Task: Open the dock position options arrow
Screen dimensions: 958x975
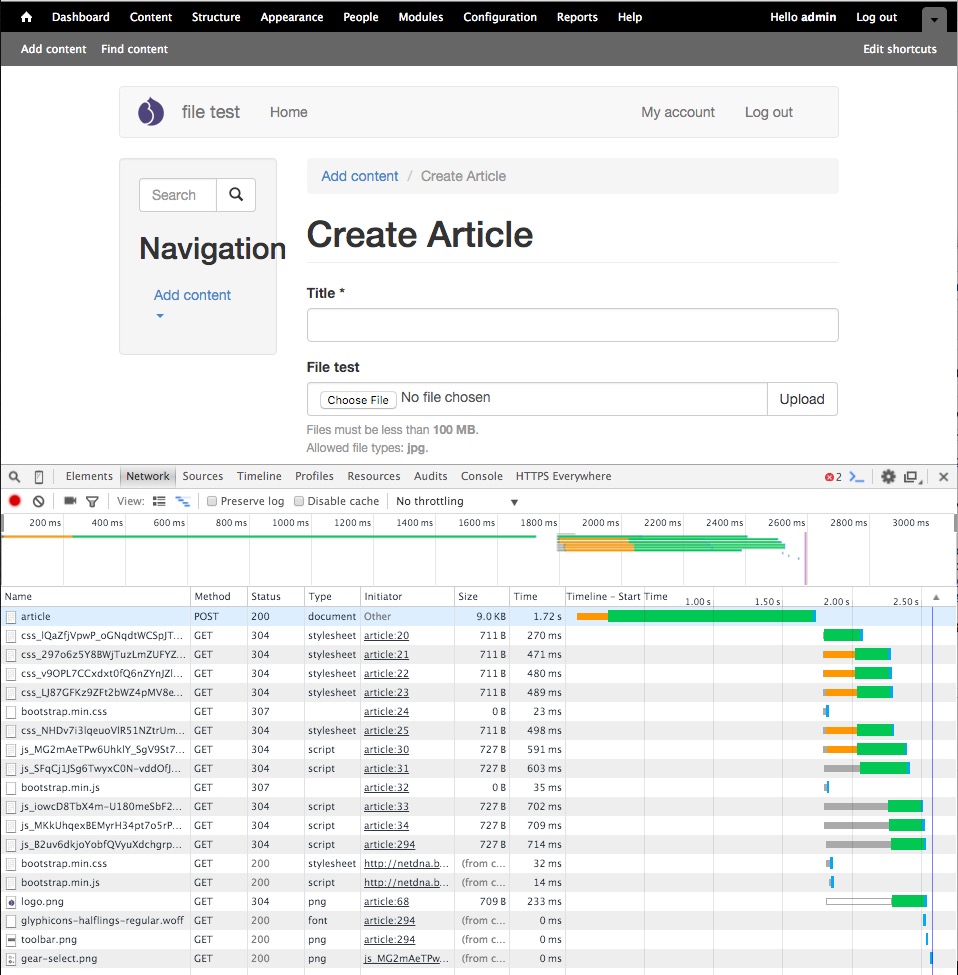Action: (x=912, y=476)
